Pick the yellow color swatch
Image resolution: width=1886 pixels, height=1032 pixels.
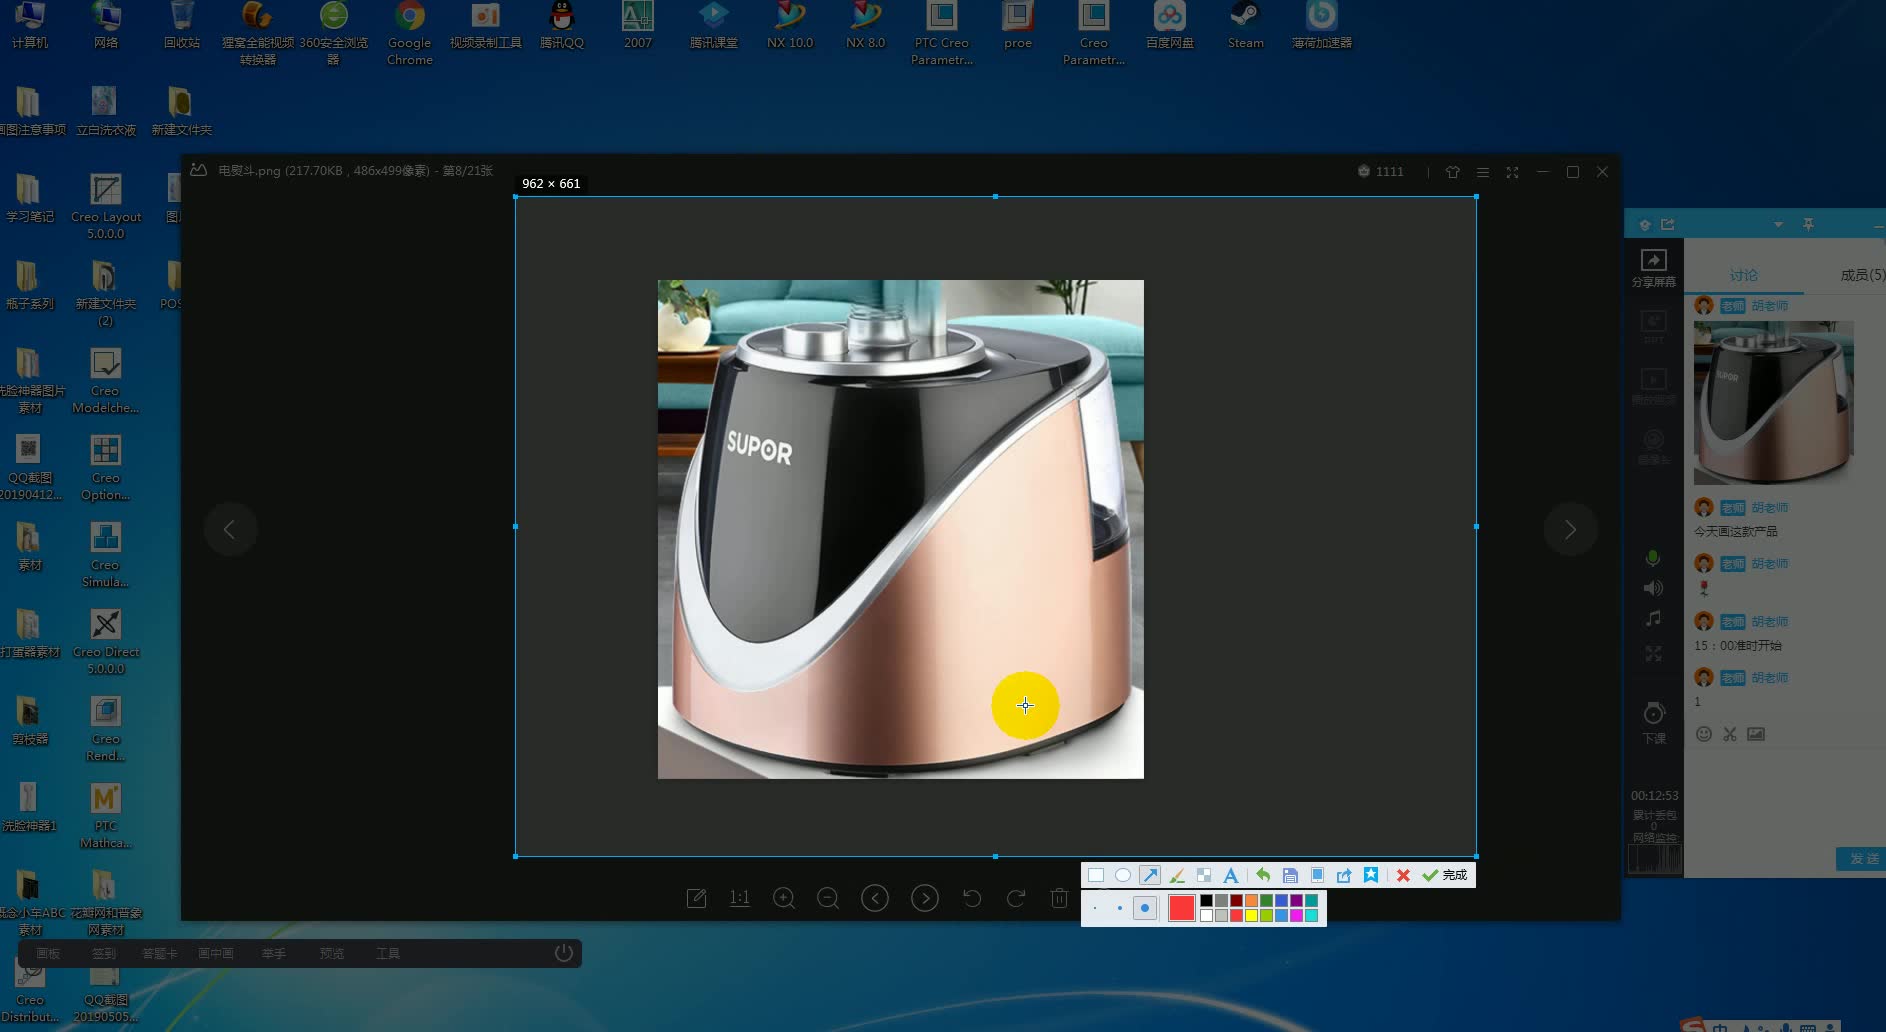tap(1251, 915)
